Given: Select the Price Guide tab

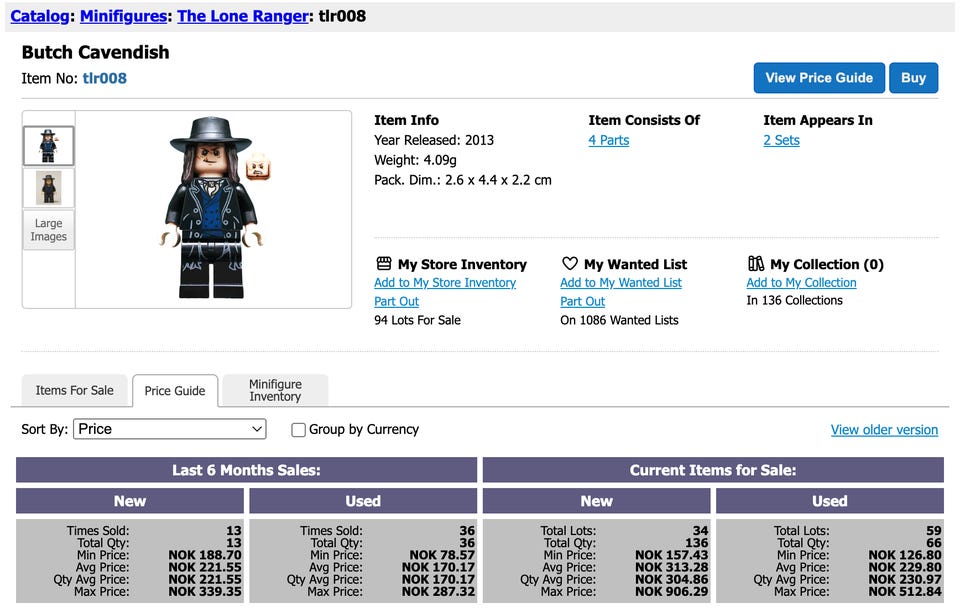Looking at the screenshot, I should coord(174,391).
